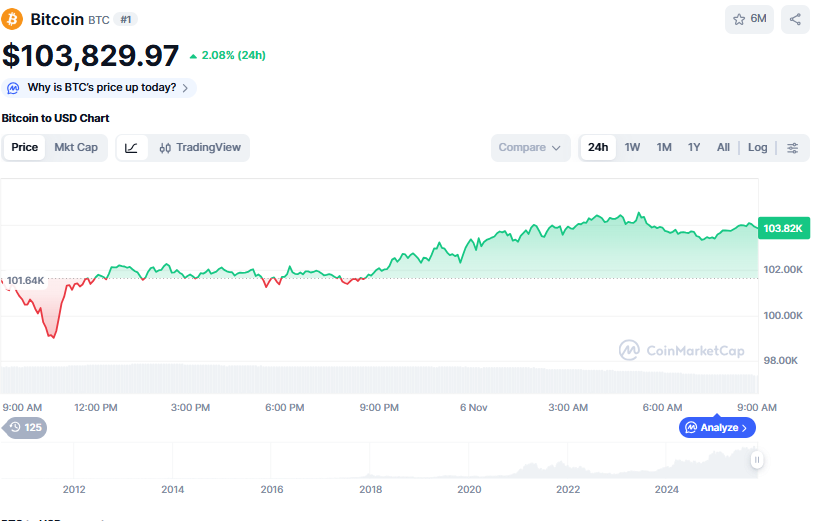Switch chart to Price view
The width and height of the screenshot is (818, 521).
(x=25, y=148)
